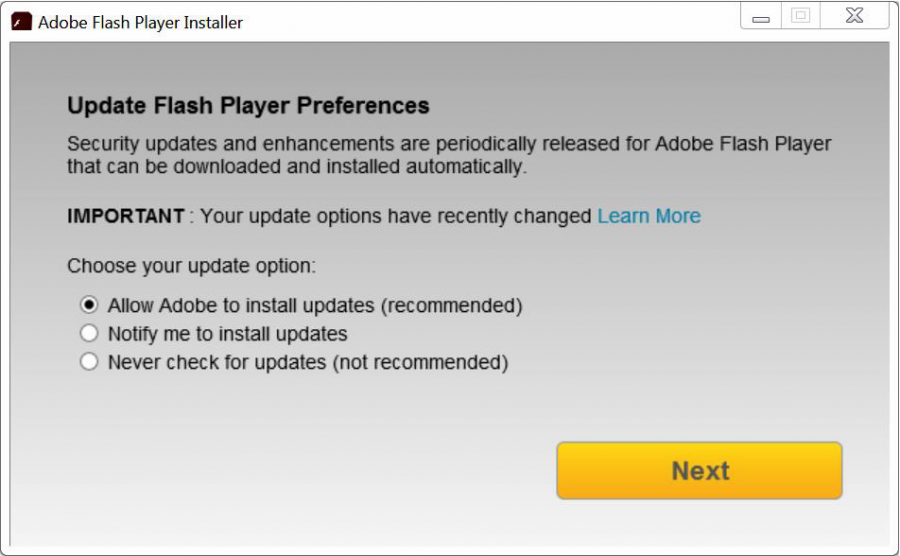Click the 'Notify me to install updates' label text
The height and width of the screenshot is (556, 900).
(x=228, y=334)
